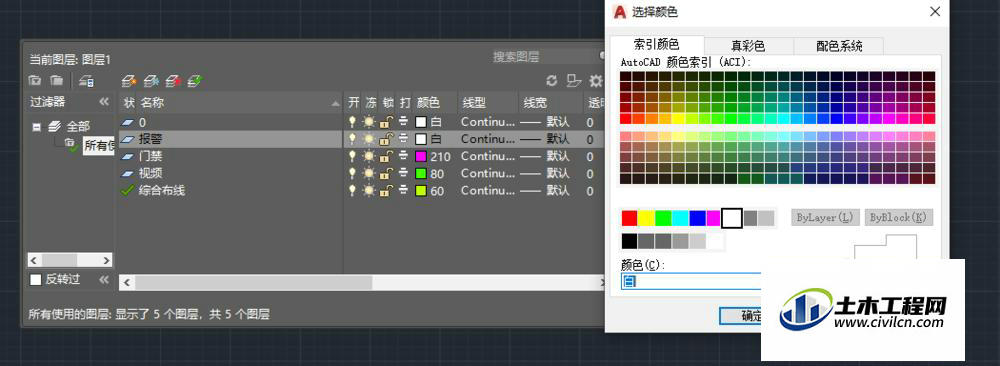The image size is (1000, 366).
Task: Click the 全部 layers stack icon
Action: [55, 126]
